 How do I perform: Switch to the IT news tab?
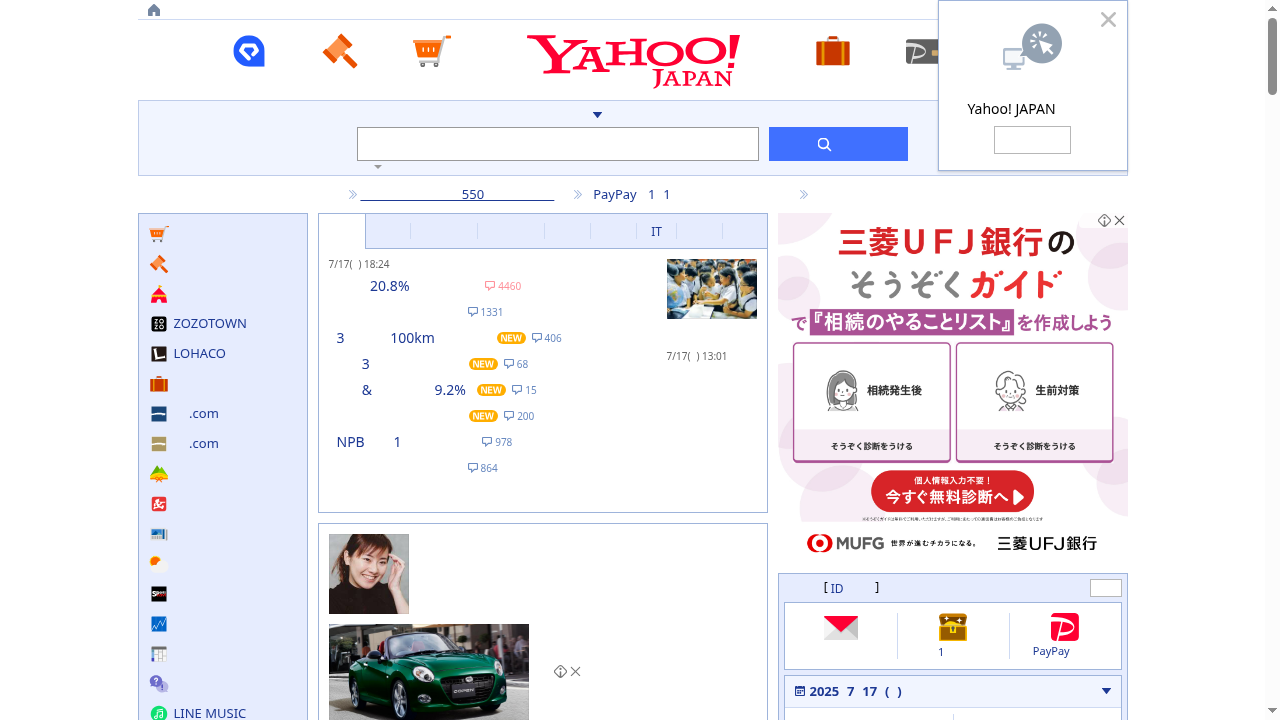(656, 231)
